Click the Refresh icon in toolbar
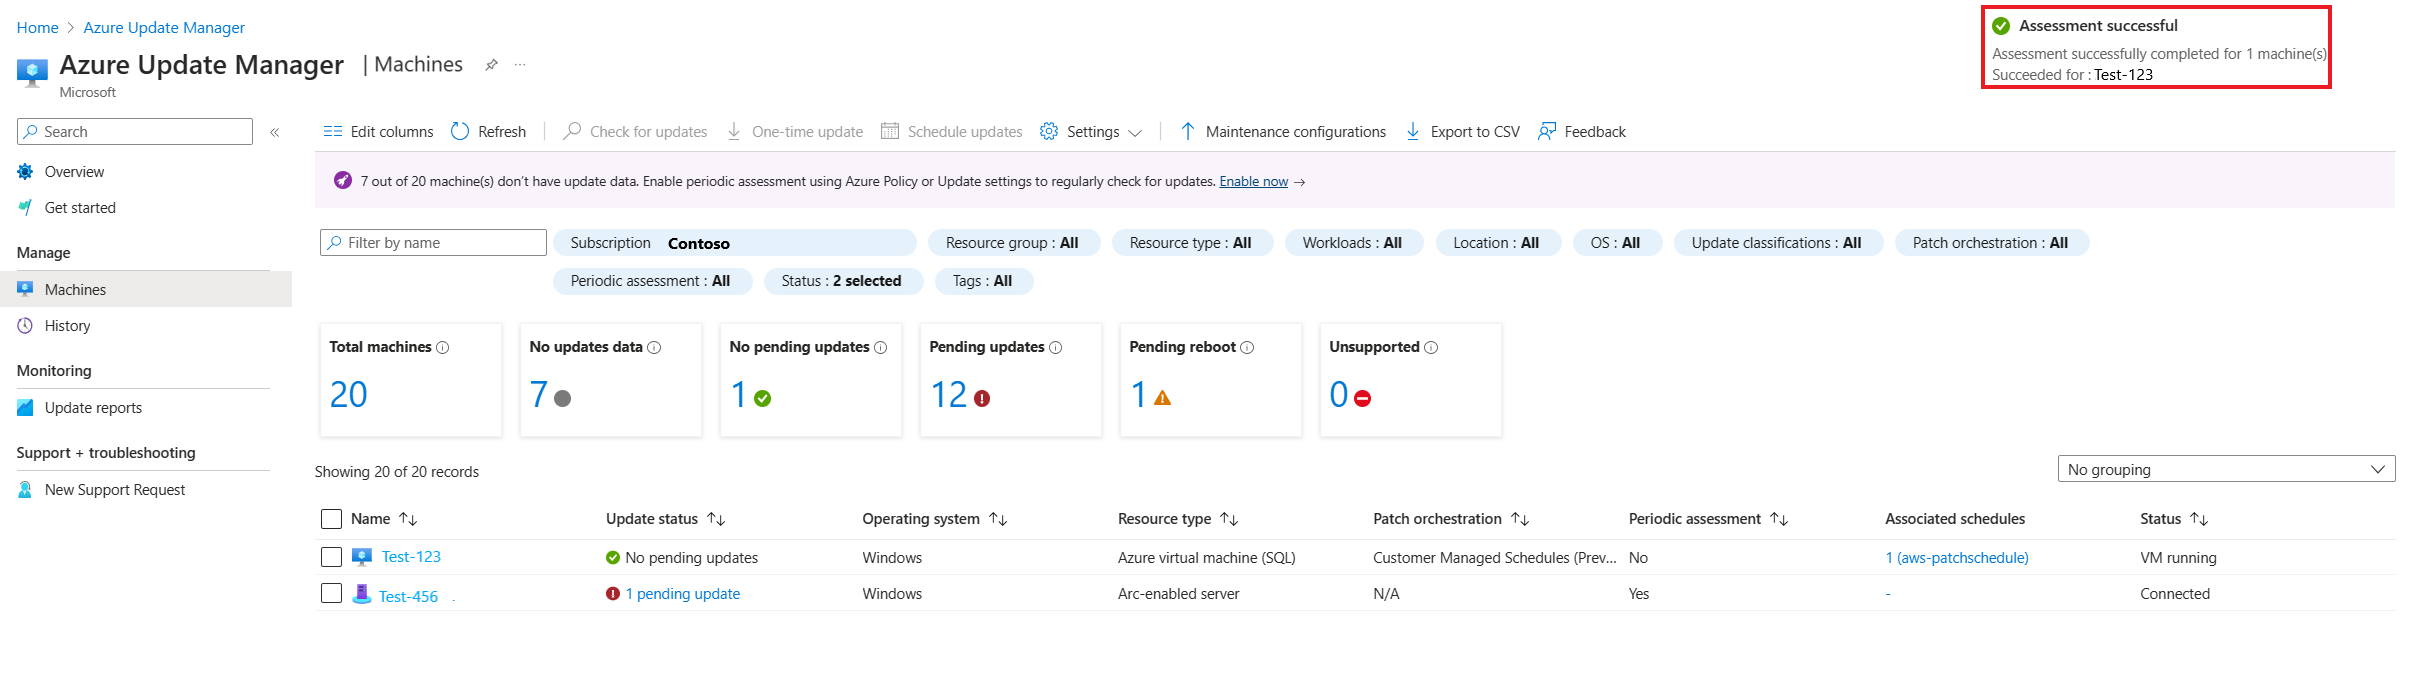Viewport: 2410px width, 673px height. pos(460,131)
